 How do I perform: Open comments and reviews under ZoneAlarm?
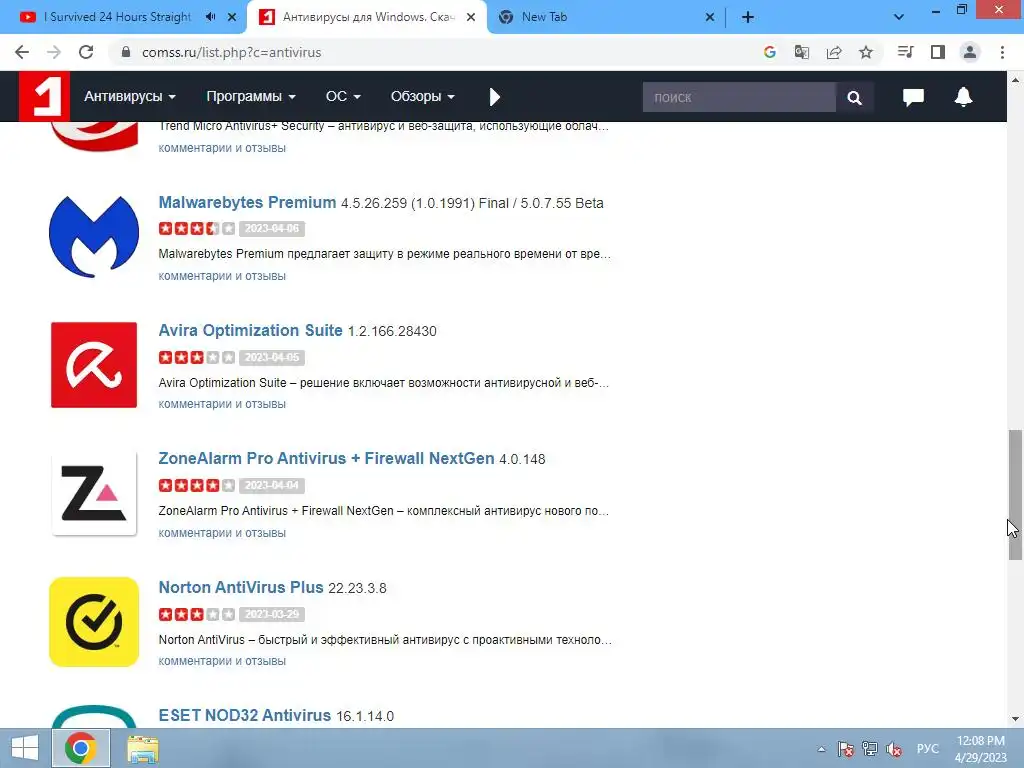tap(222, 533)
